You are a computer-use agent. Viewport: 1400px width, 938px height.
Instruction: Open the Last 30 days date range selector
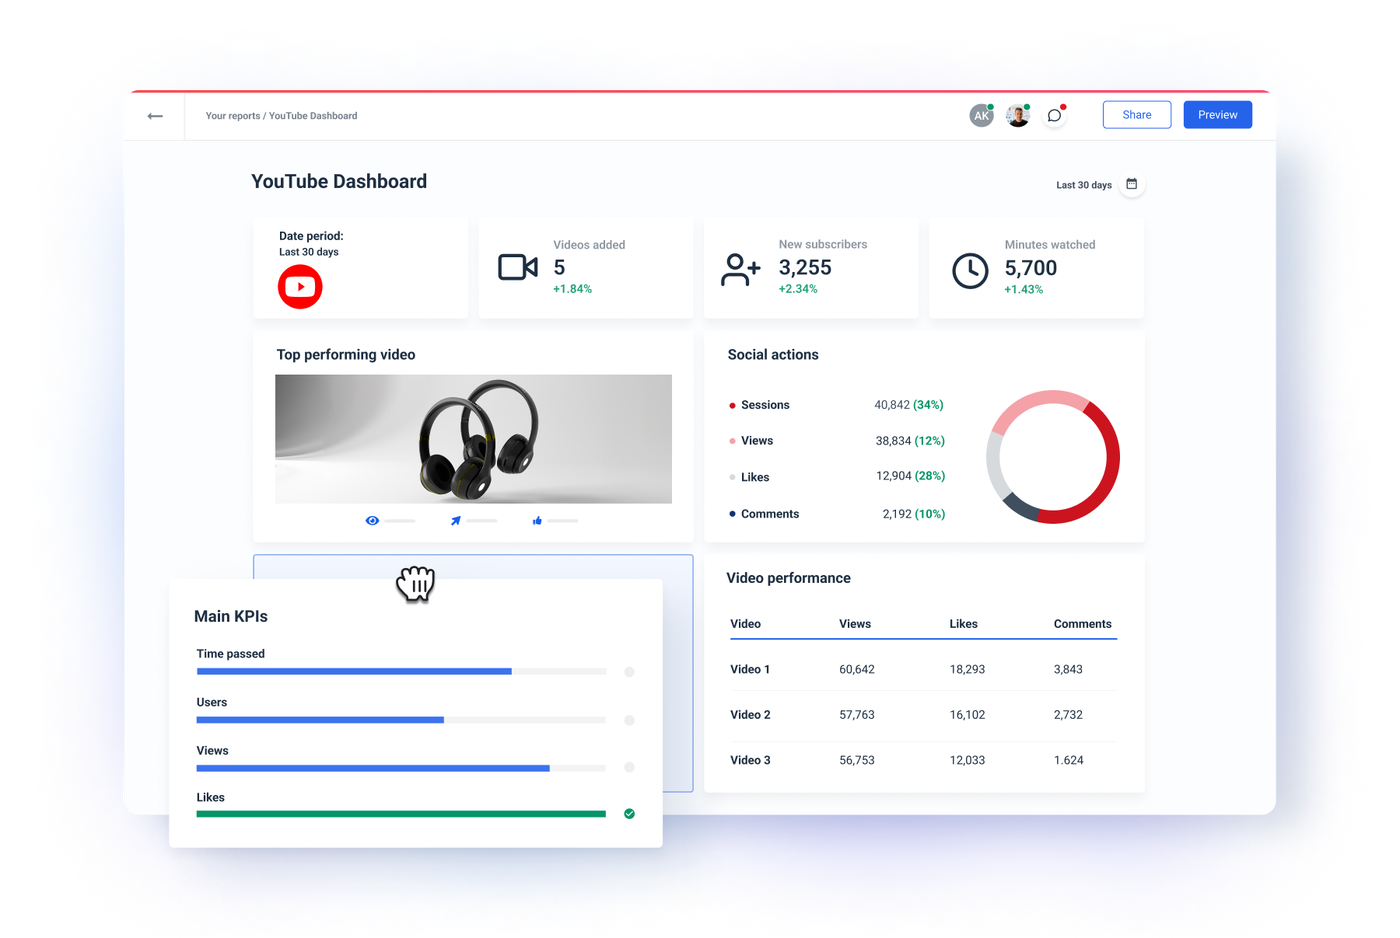tap(1082, 185)
